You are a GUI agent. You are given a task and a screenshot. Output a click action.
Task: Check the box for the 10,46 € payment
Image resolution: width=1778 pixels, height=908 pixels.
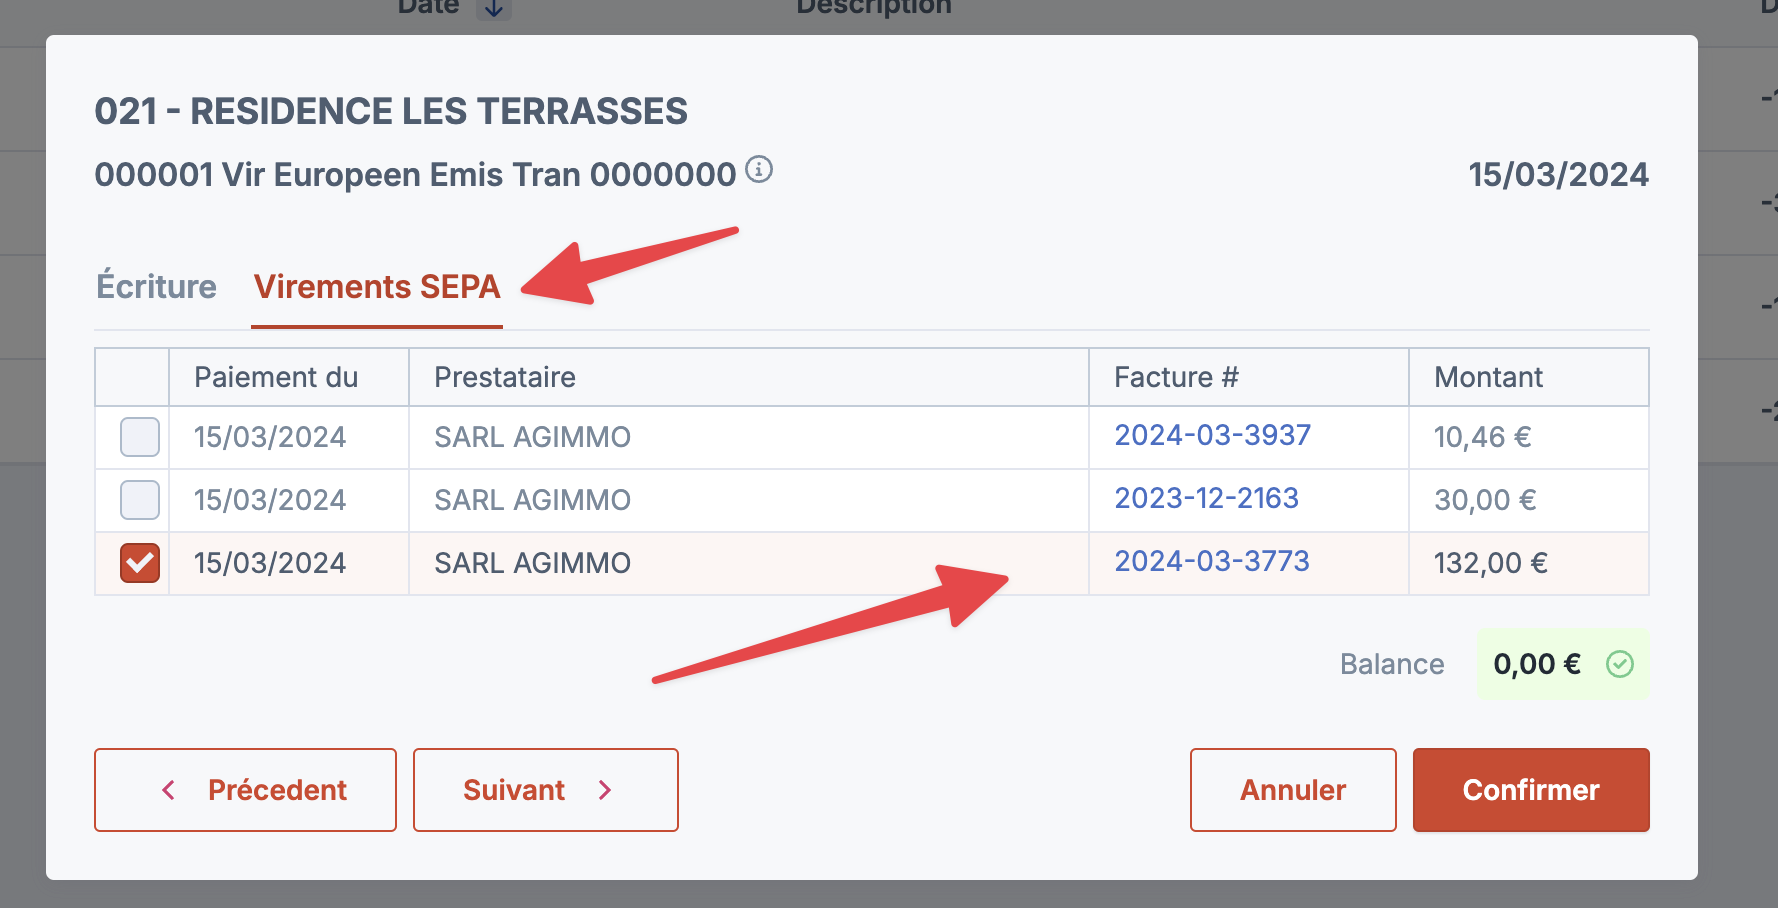coord(140,437)
